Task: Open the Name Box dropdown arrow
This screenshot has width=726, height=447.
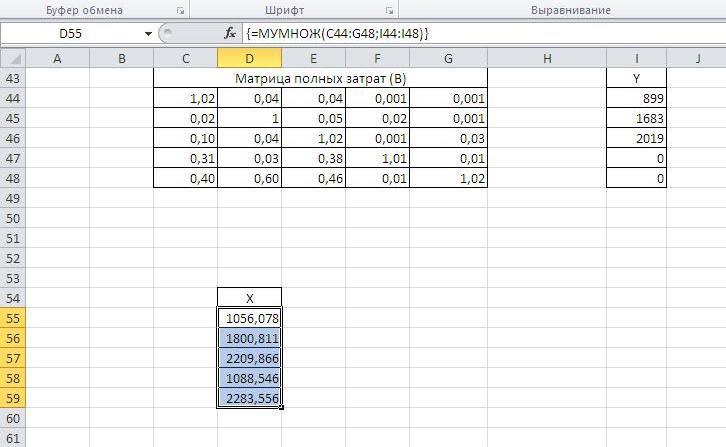Action: pos(148,34)
